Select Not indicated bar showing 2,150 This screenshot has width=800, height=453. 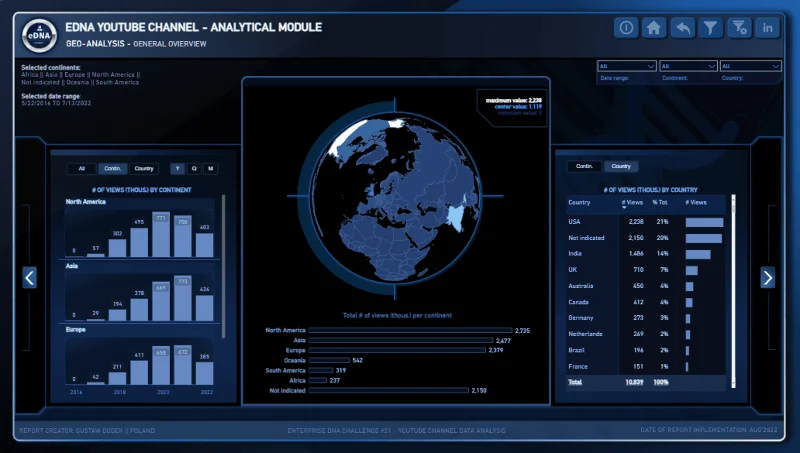[388, 390]
